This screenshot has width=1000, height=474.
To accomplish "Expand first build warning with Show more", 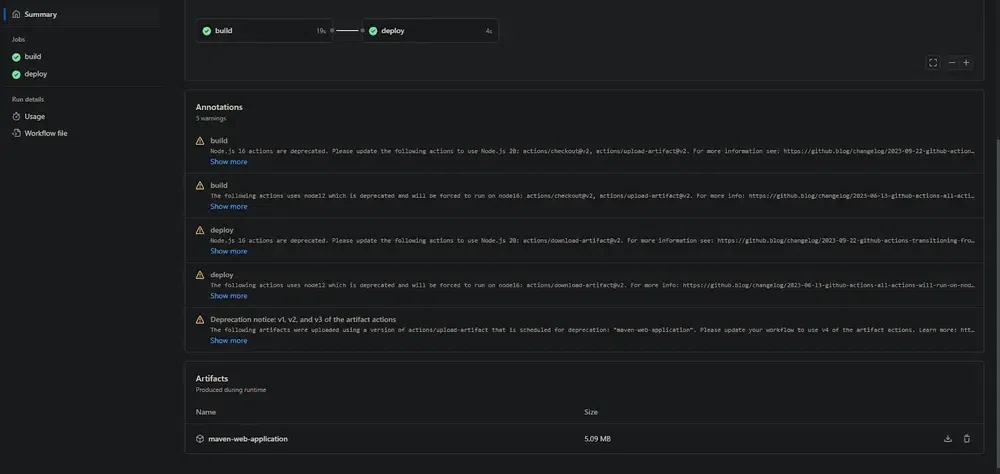I will [x=228, y=161].
